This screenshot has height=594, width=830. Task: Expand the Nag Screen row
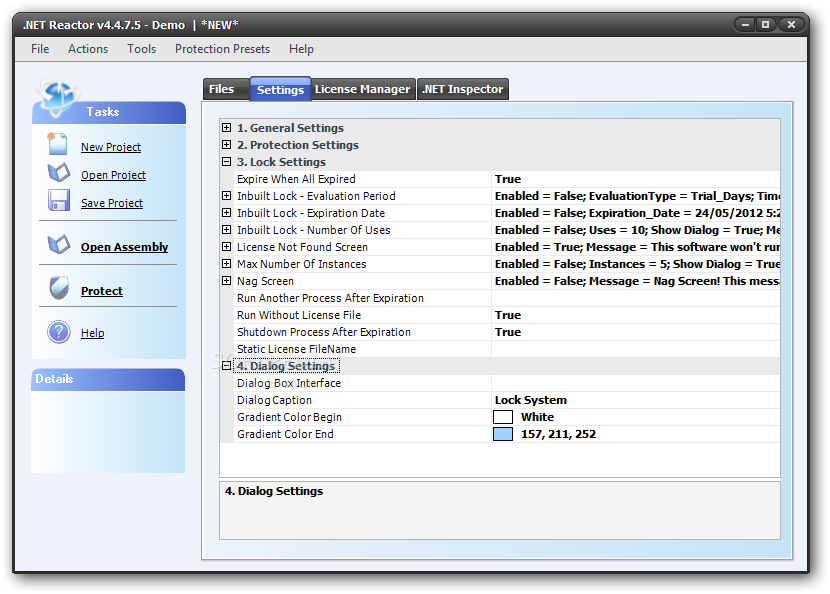click(x=227, y=280)
